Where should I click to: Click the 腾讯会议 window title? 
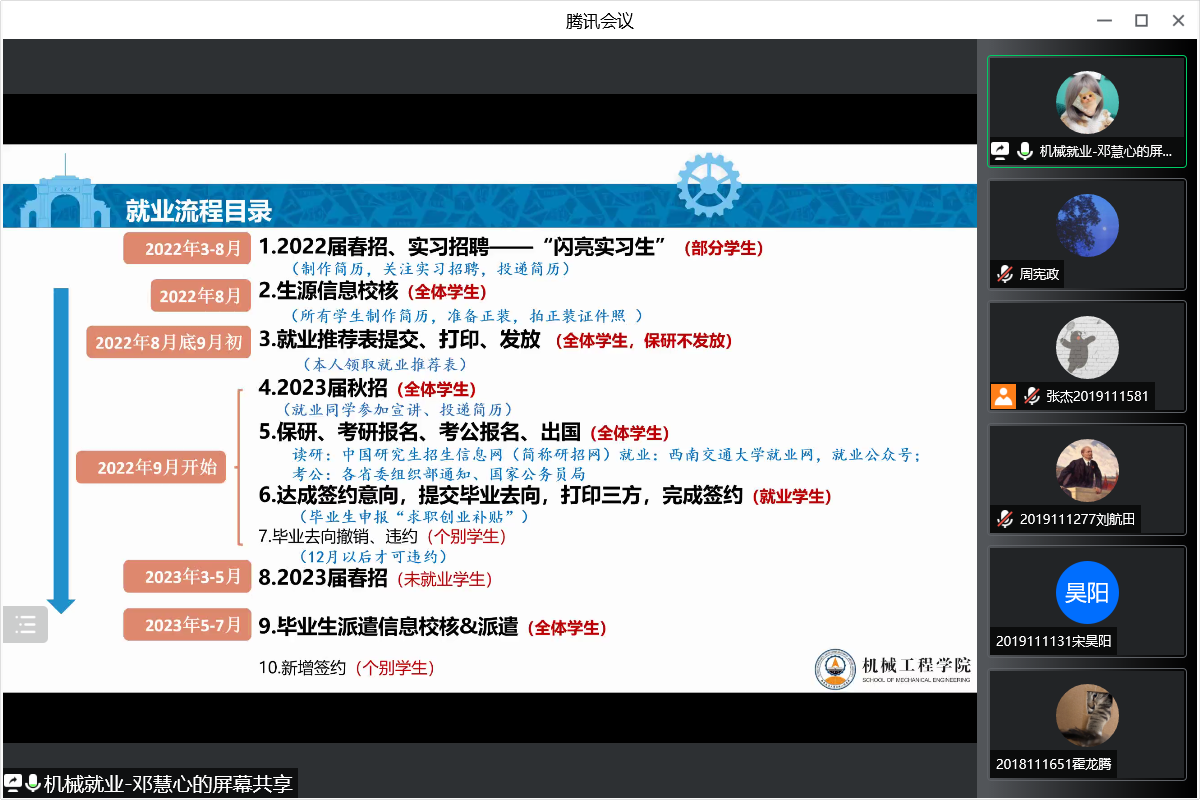point(600,21)
